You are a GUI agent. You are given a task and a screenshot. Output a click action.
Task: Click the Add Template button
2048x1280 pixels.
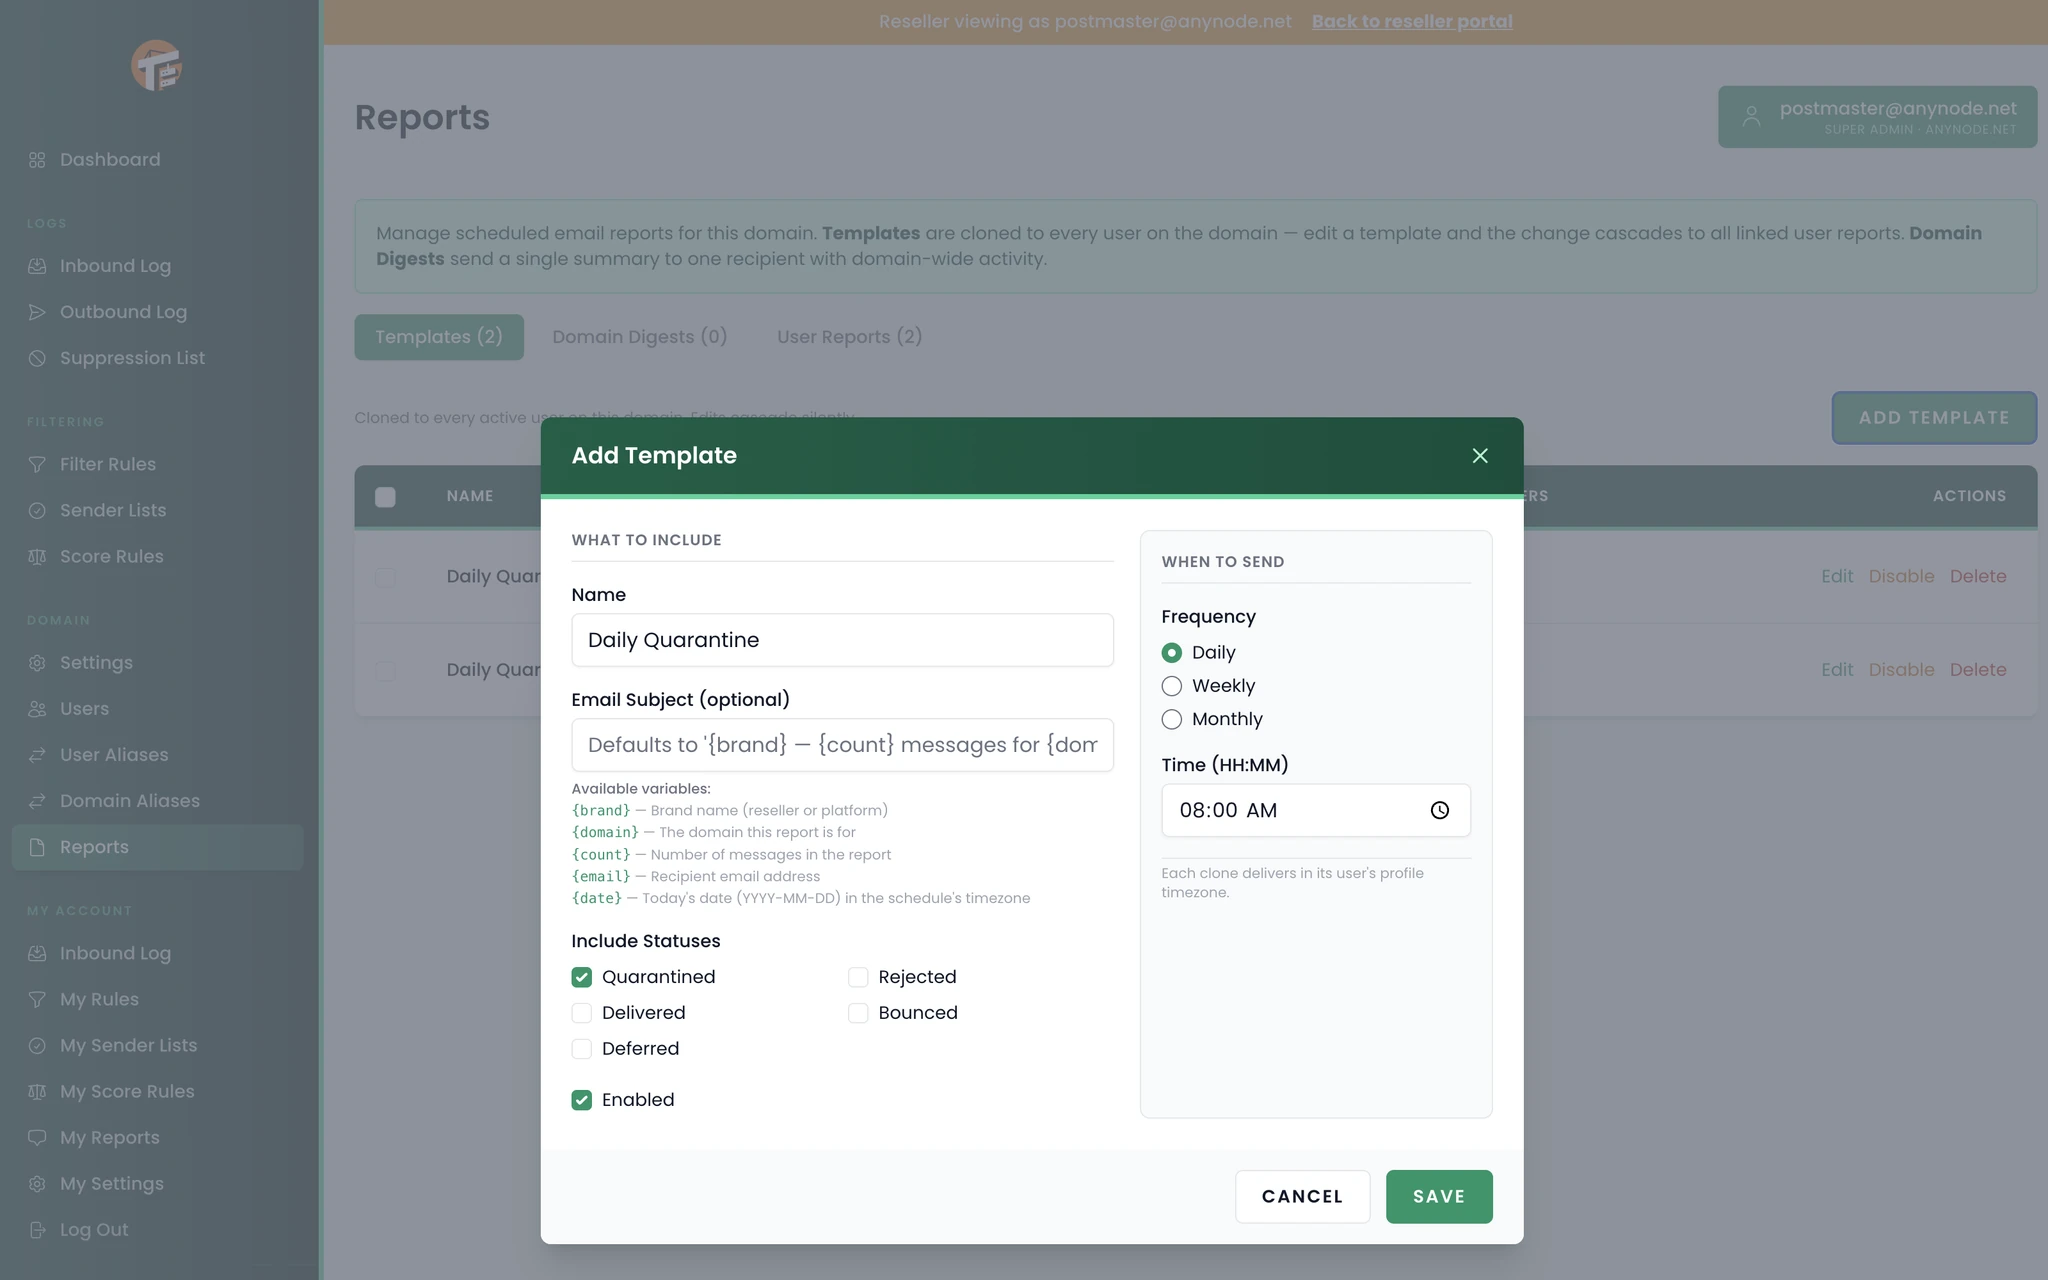[1934, 418]
